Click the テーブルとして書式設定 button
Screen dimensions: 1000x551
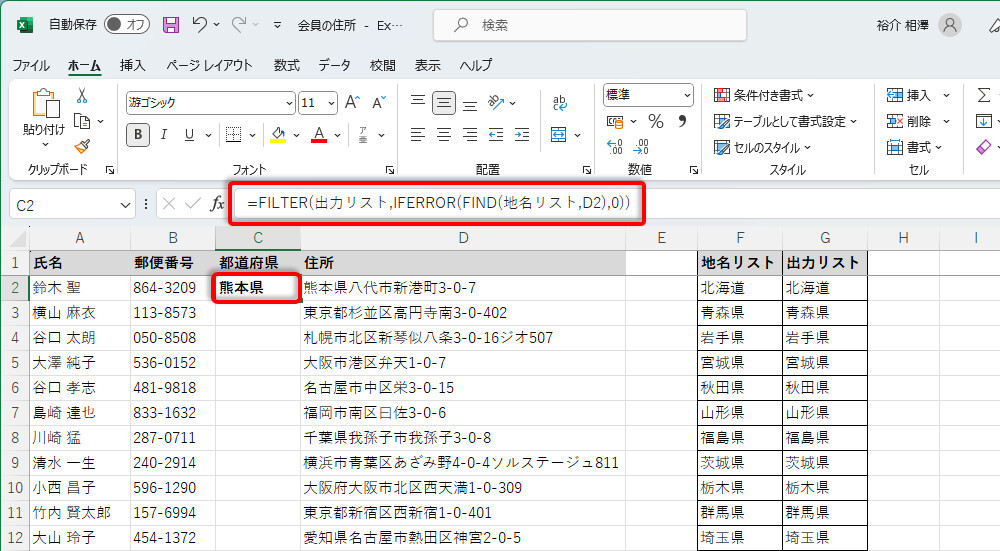point(785,121)
